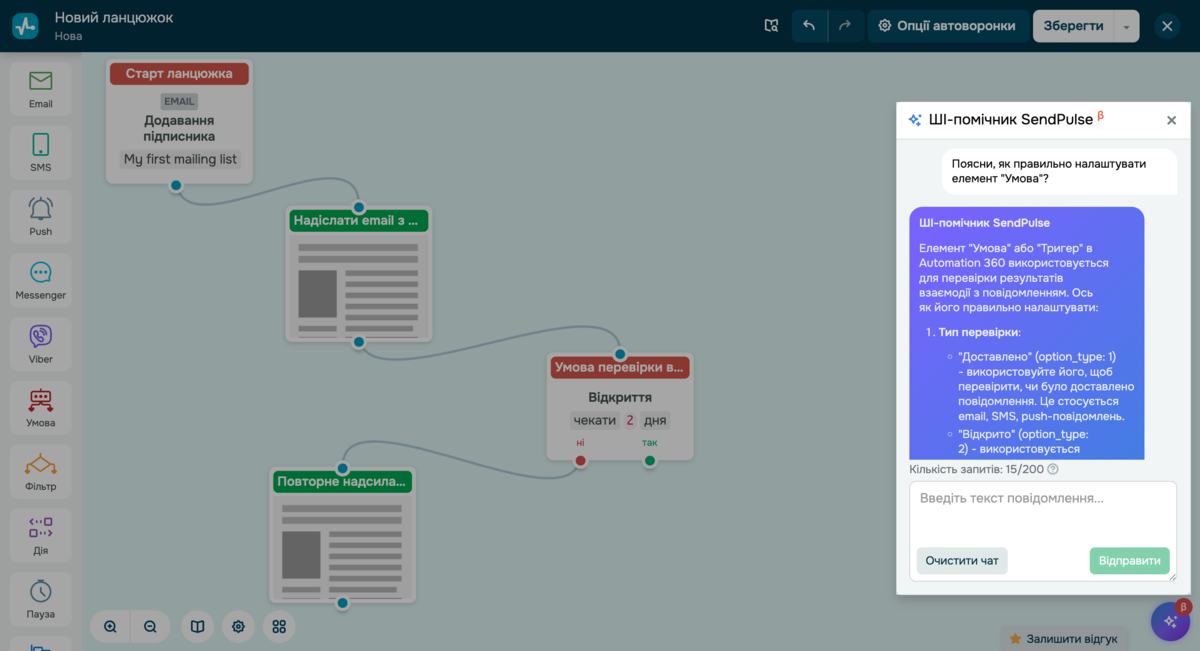The width and height of the screenshot is (1200, 651).
Task: Click the auto-arrange blocks grid icon
Action: pyautogui.click(x=279, y=627)
